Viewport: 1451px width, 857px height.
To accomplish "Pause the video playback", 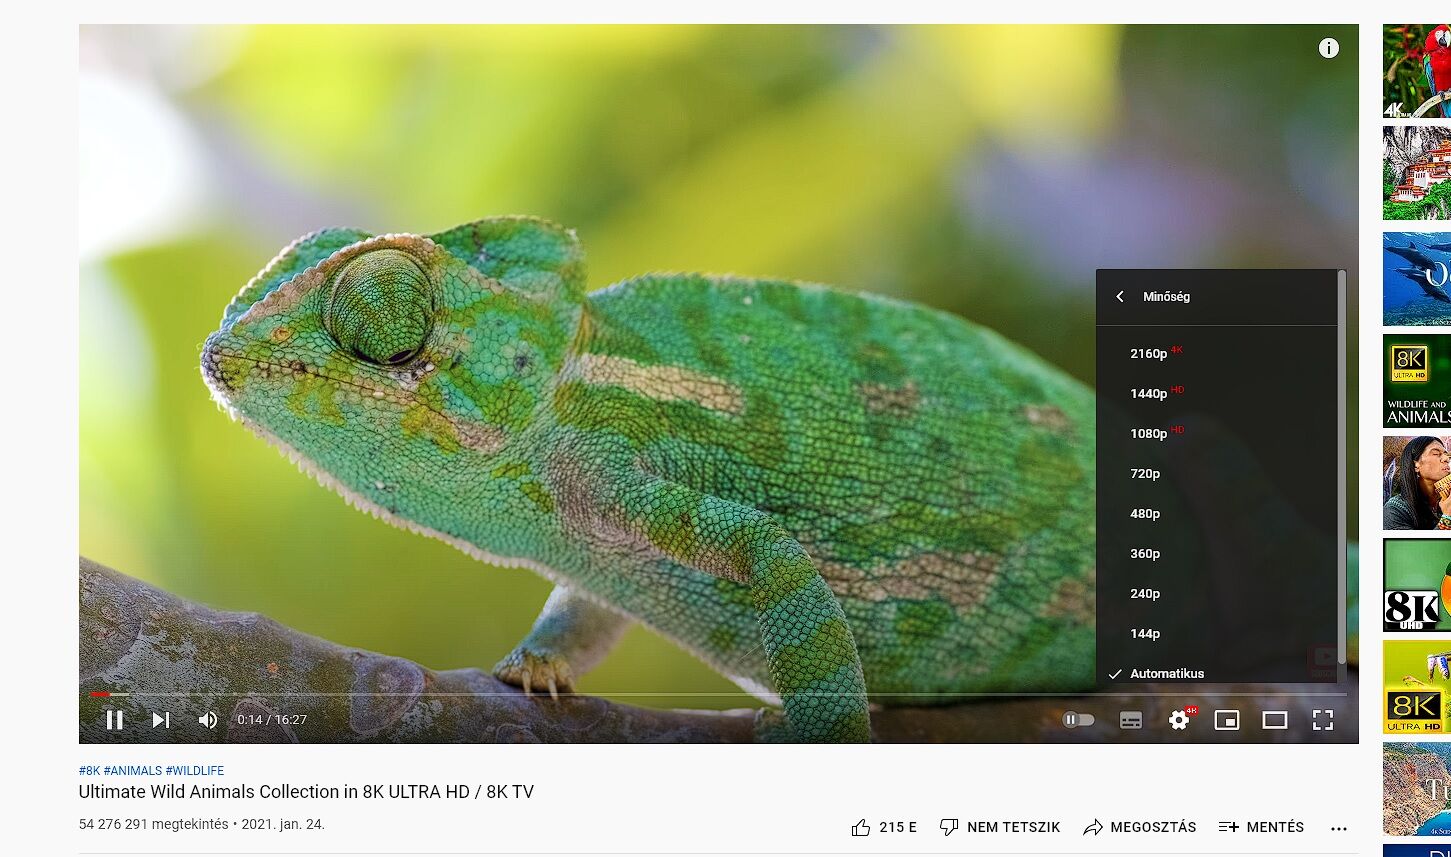I will tap(115, 720).
